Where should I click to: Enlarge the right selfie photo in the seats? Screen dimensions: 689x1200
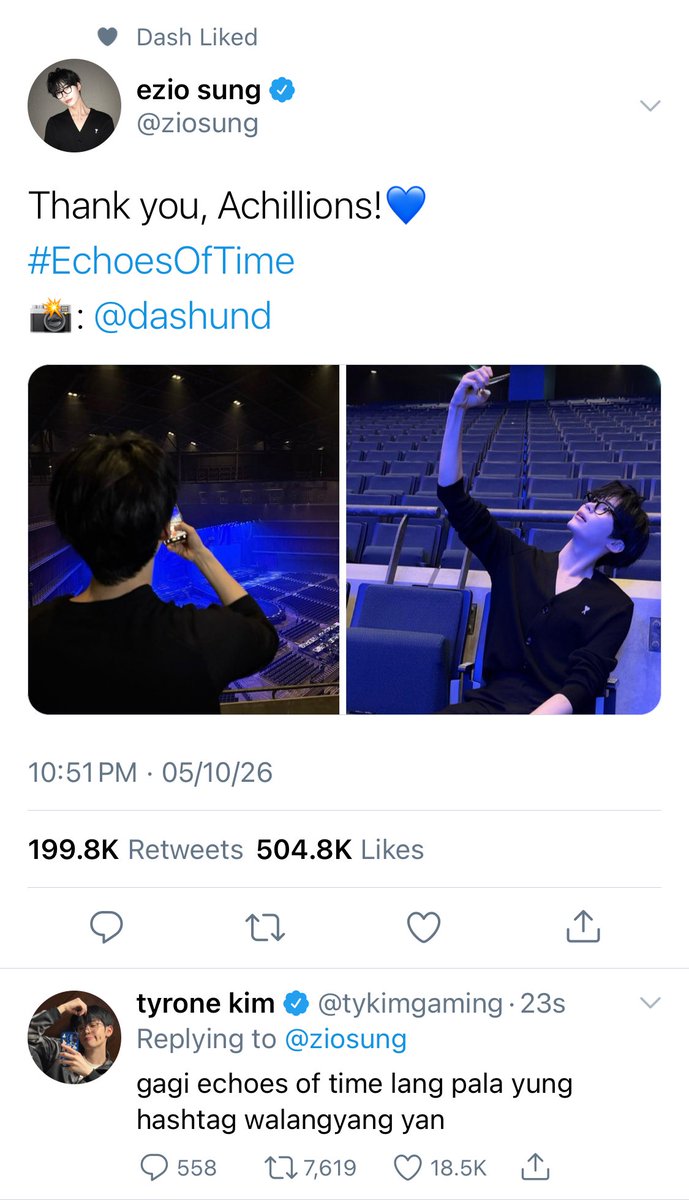coord(504,539)
